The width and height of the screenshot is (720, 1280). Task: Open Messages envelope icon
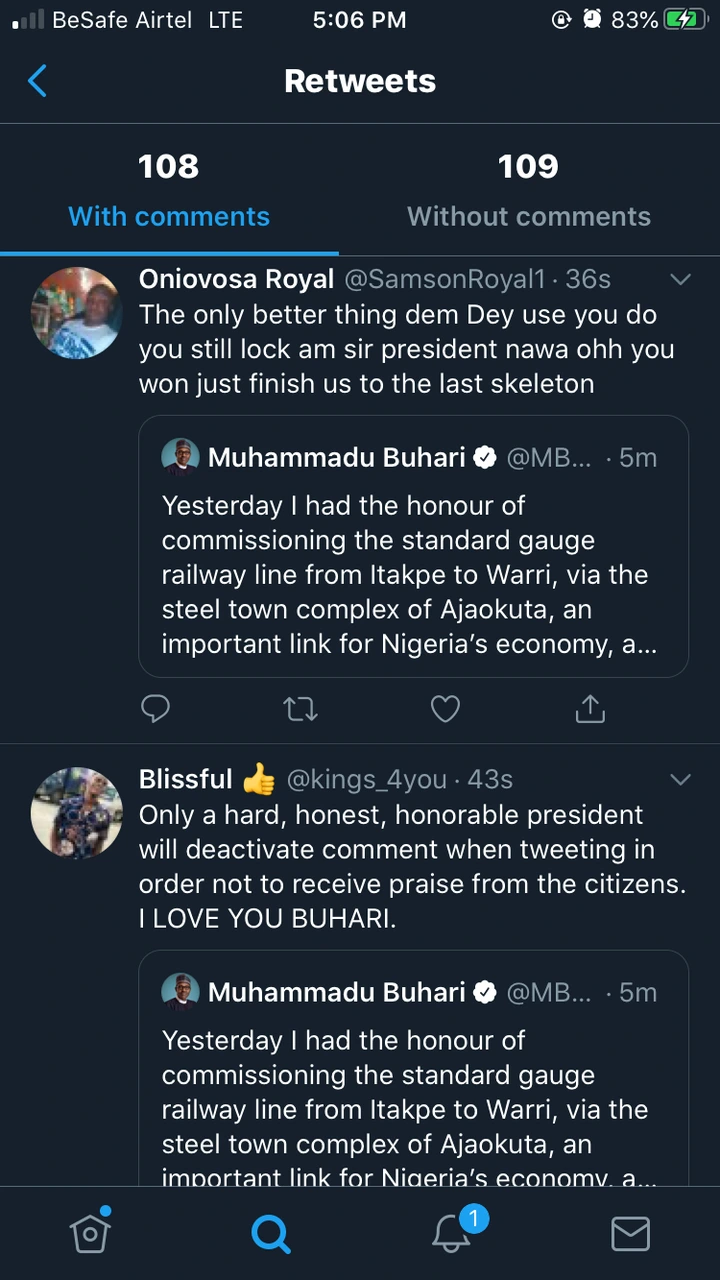[630, 1233]
